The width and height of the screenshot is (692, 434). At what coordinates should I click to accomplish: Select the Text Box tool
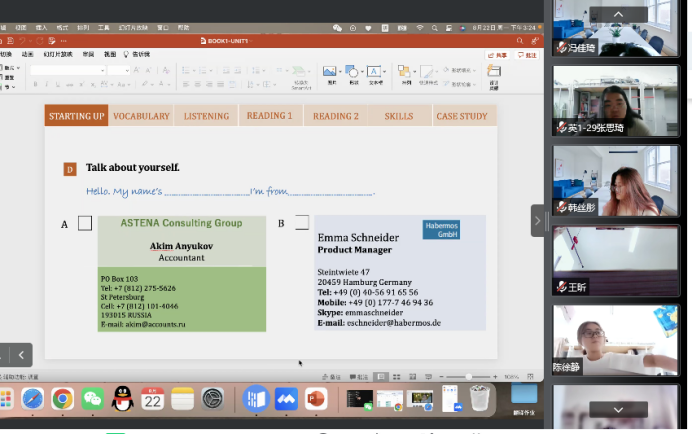click(375, 72)
